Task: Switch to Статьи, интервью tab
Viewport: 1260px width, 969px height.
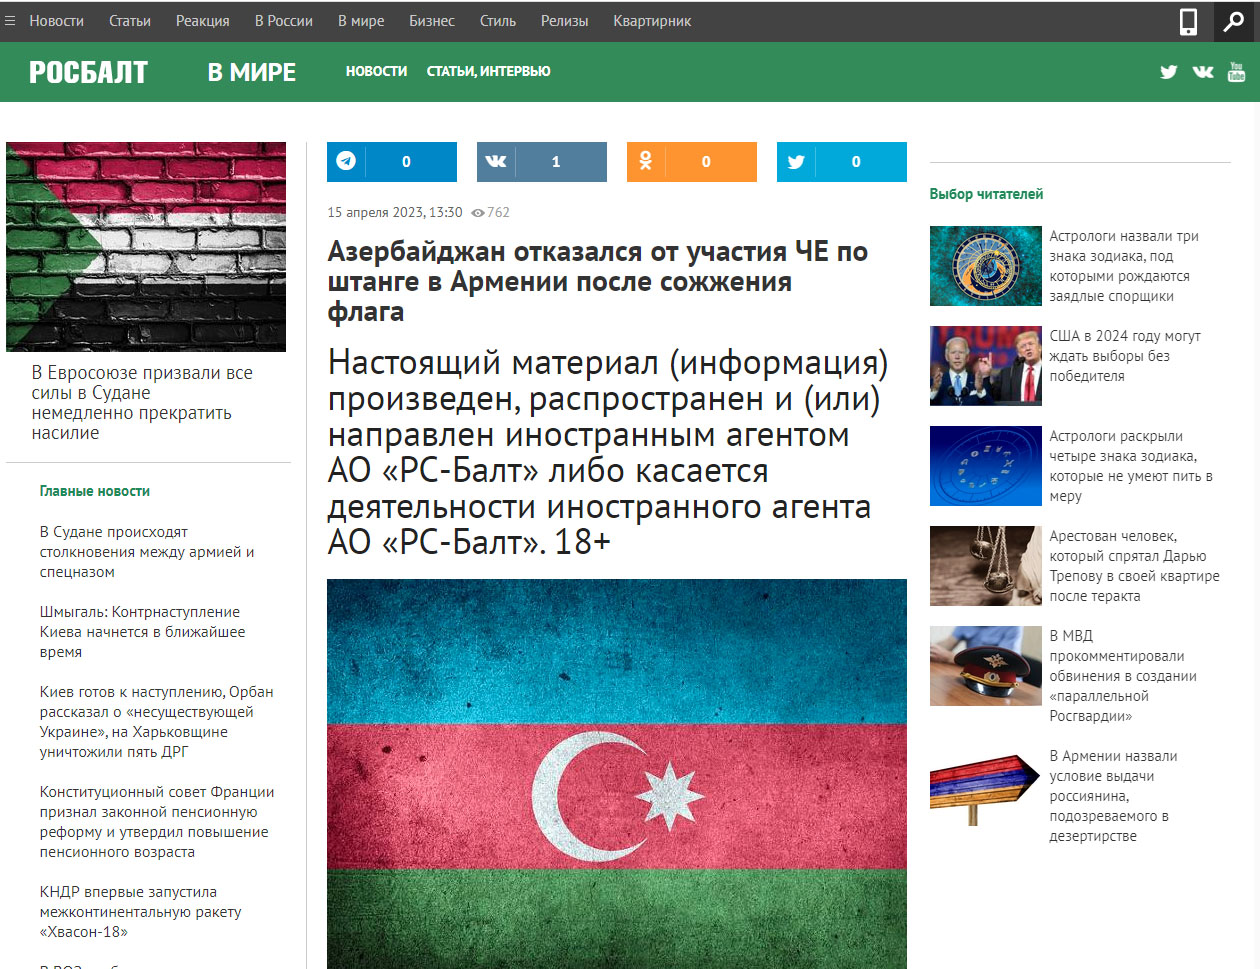Action: pyautogui.click(x=488, y=72)
